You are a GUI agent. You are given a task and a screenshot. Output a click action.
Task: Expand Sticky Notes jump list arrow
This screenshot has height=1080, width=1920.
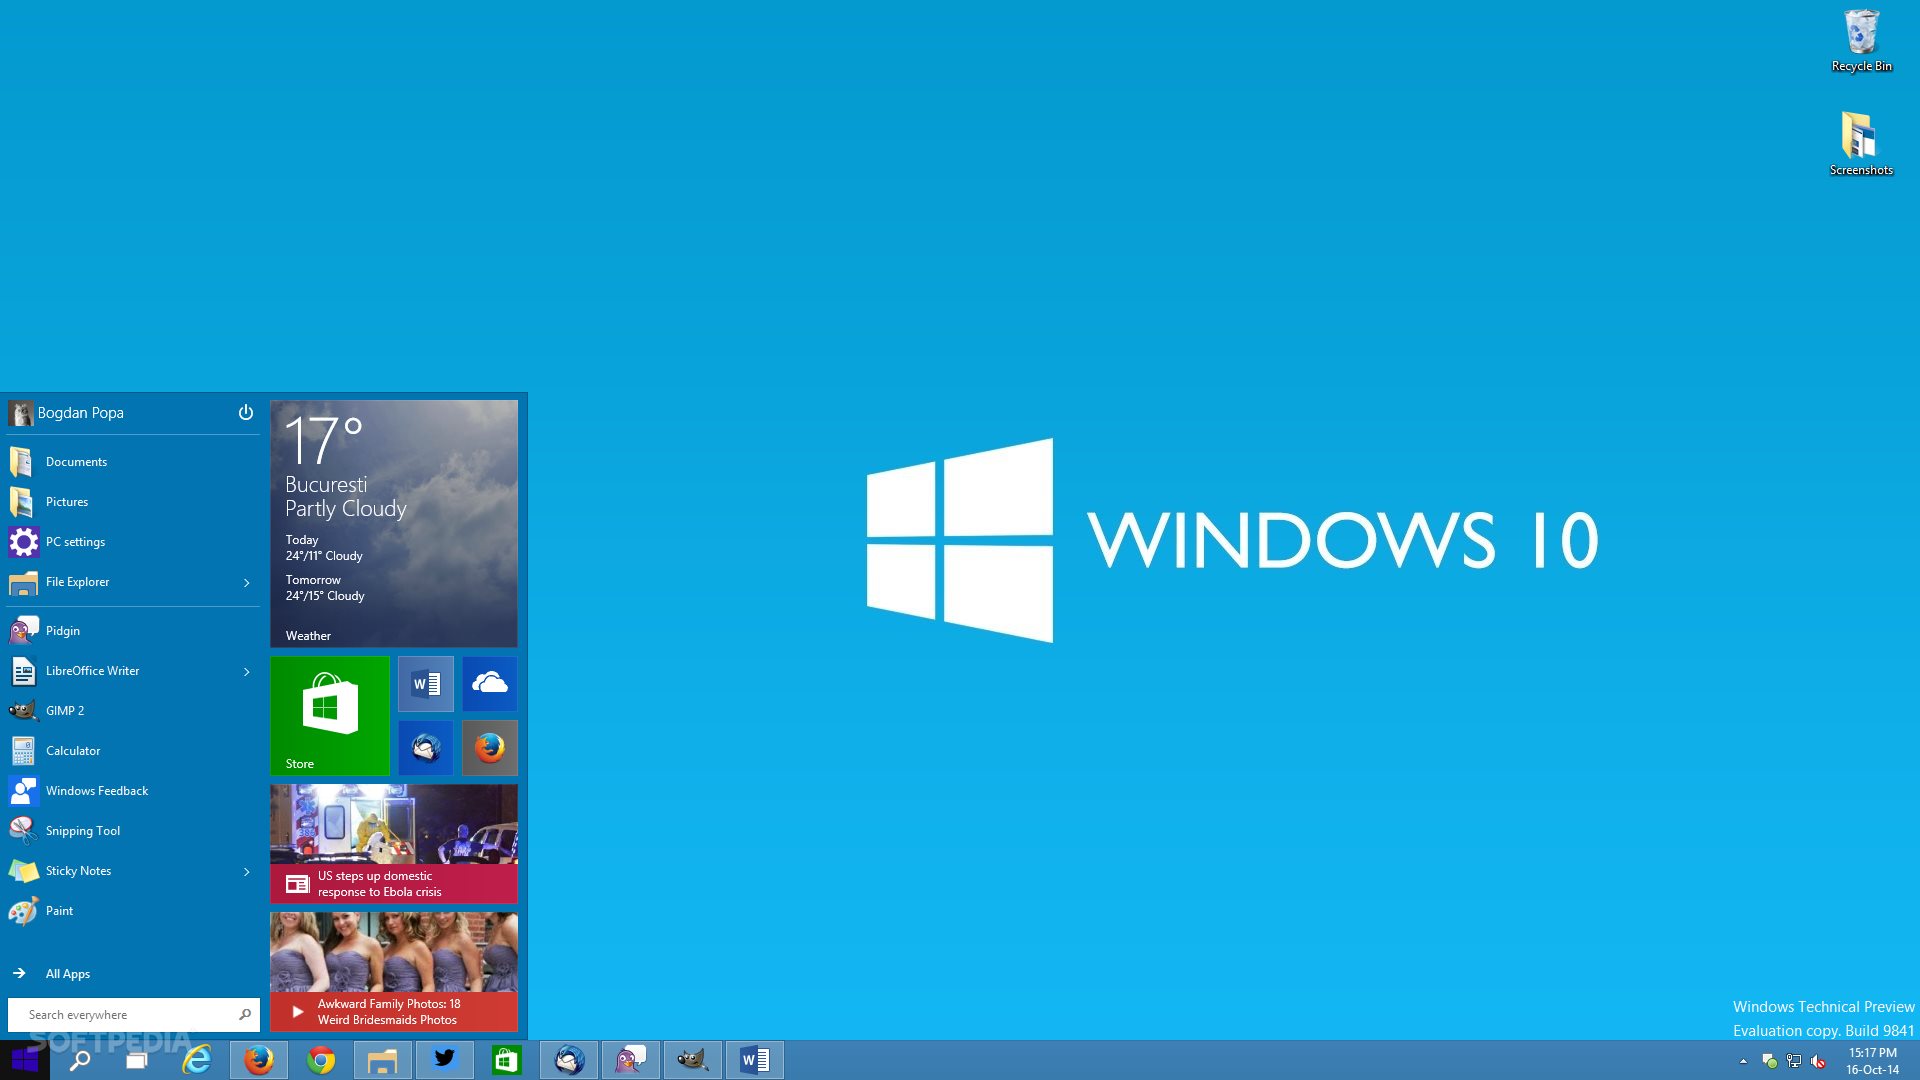(x=246, y=871)
